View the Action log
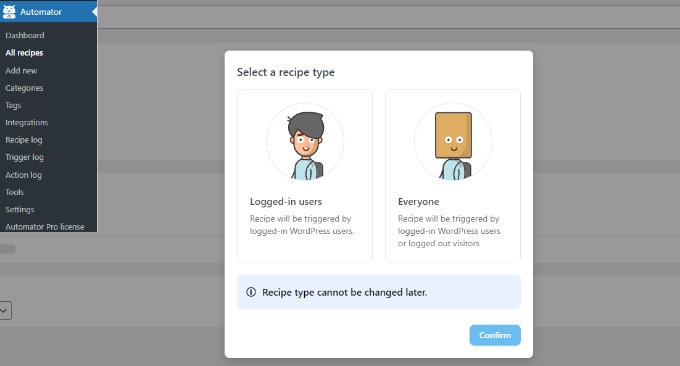680x366 pixels. click(23, 175)
